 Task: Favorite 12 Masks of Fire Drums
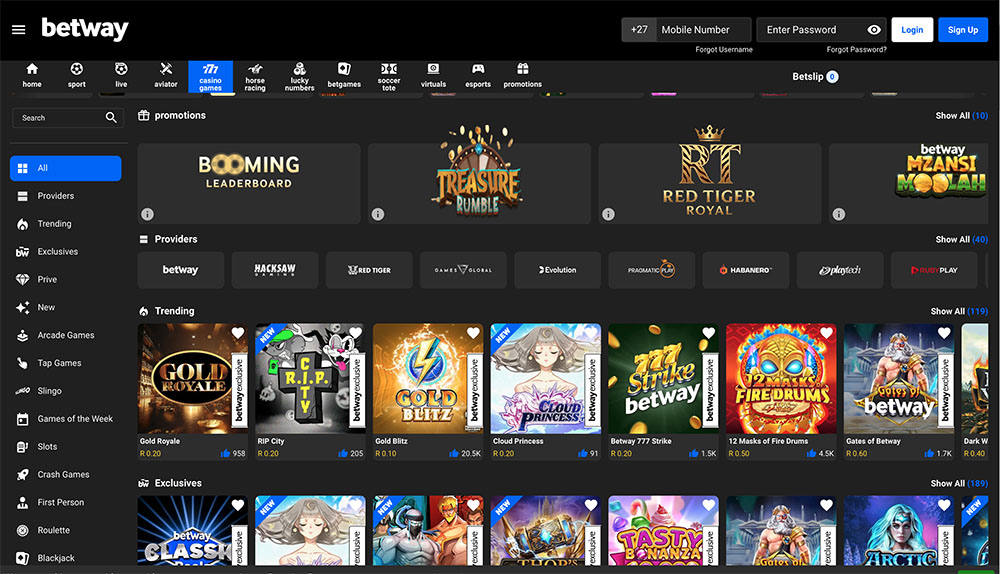(x=827, y=333)
